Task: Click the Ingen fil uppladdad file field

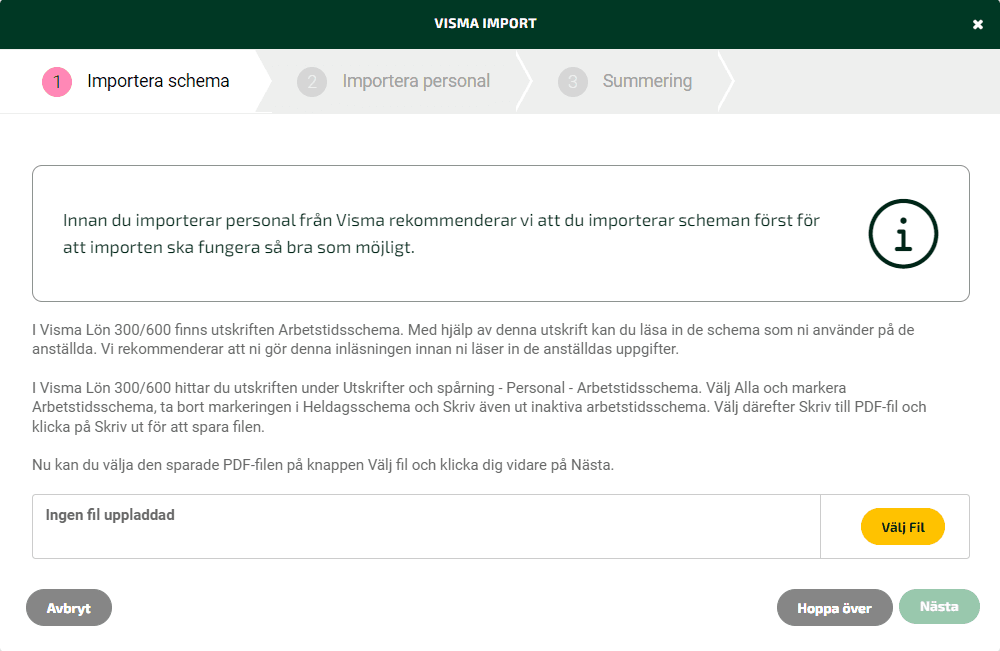Action: [x=426, y=527]
